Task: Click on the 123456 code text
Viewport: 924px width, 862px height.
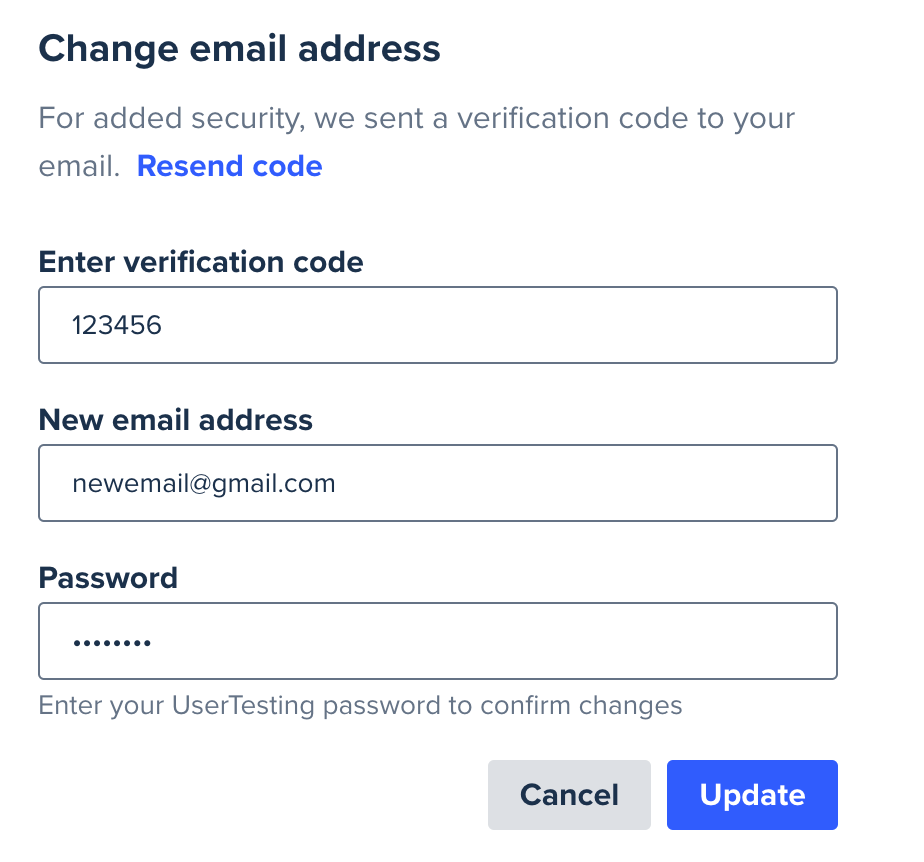Action: (117, 325)
